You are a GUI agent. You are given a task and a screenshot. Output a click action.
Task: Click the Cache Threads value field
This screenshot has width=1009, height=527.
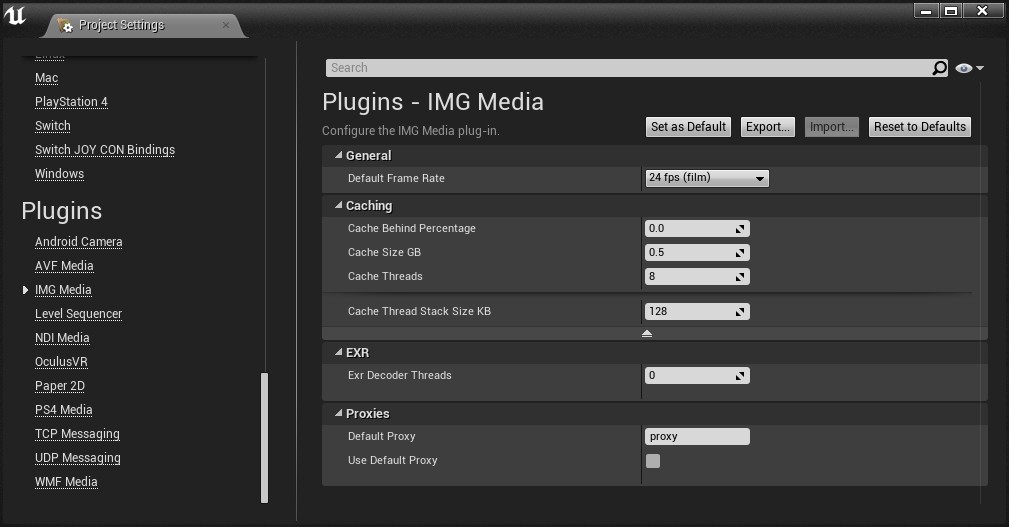[x=697, y=276]
